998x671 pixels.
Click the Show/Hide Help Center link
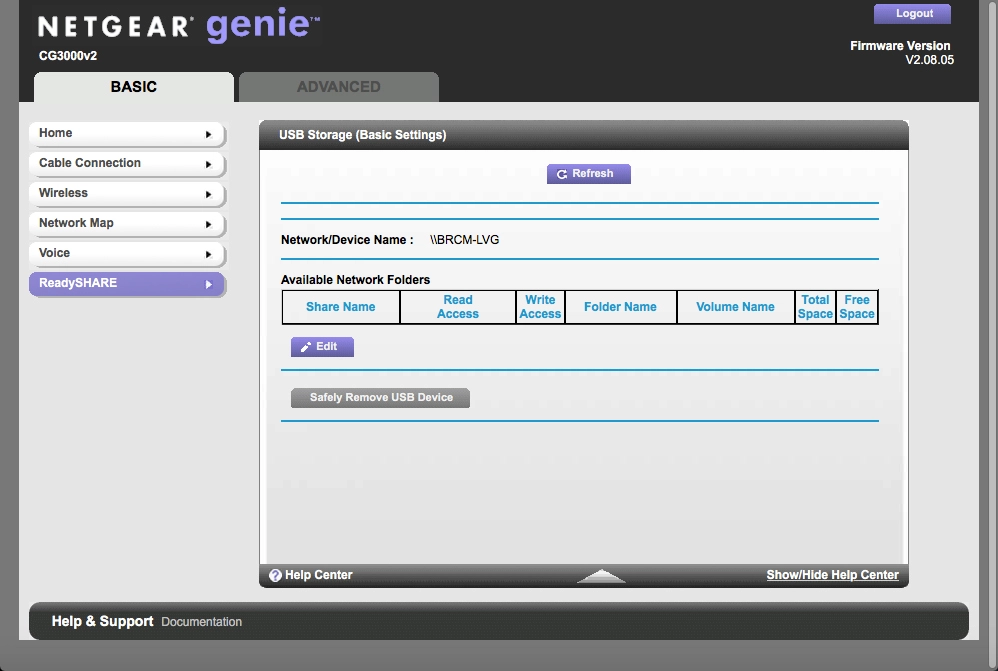coord(832,575)
